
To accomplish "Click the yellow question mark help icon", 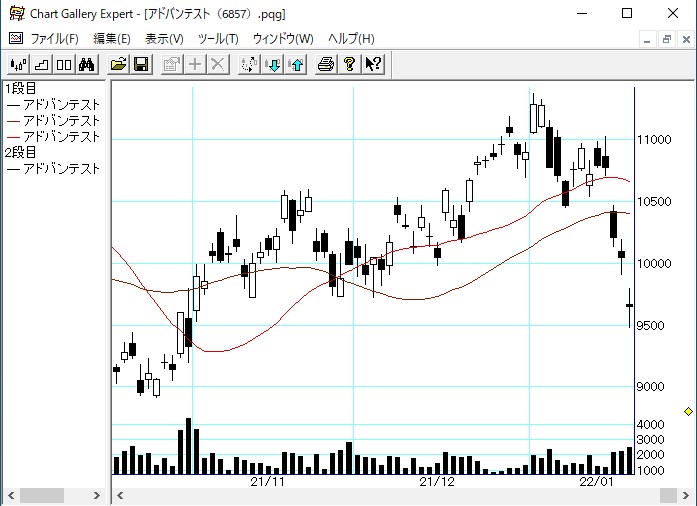I will point(349,65).
